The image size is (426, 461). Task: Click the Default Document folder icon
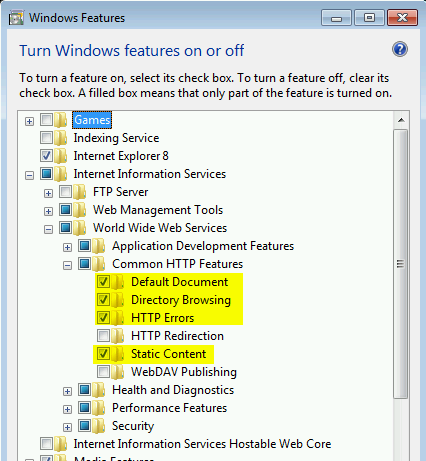click(118, 282)
